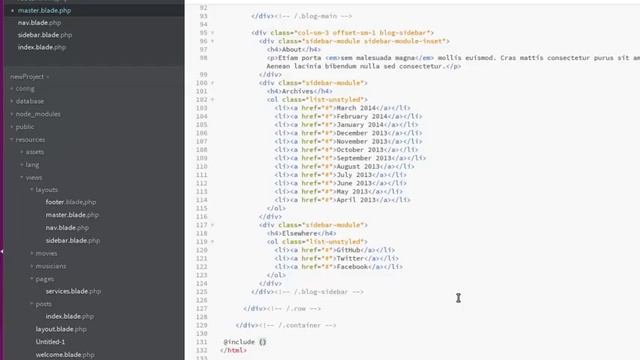Open welcome.blade.php in the file tree

[x=65, y=355]
